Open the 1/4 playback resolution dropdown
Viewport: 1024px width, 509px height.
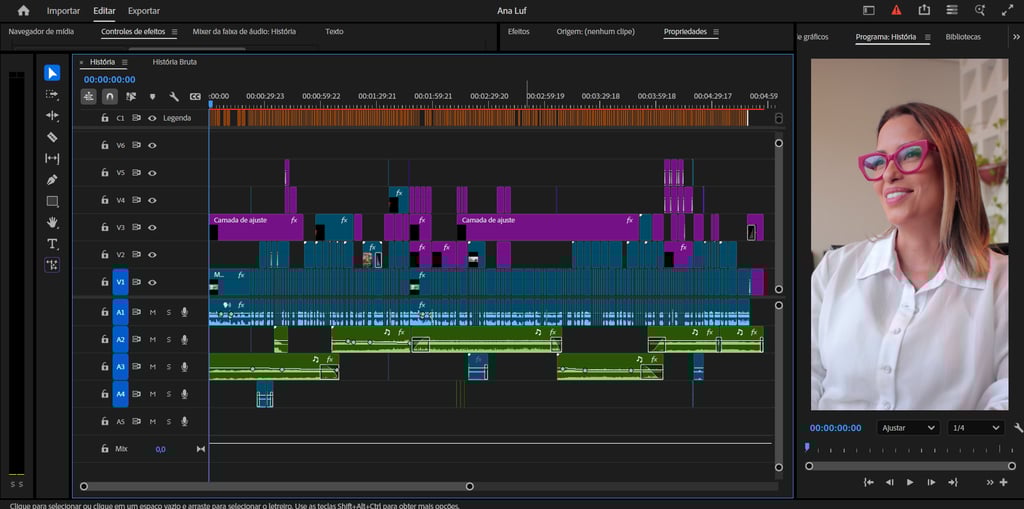click(x=975, y=428)
